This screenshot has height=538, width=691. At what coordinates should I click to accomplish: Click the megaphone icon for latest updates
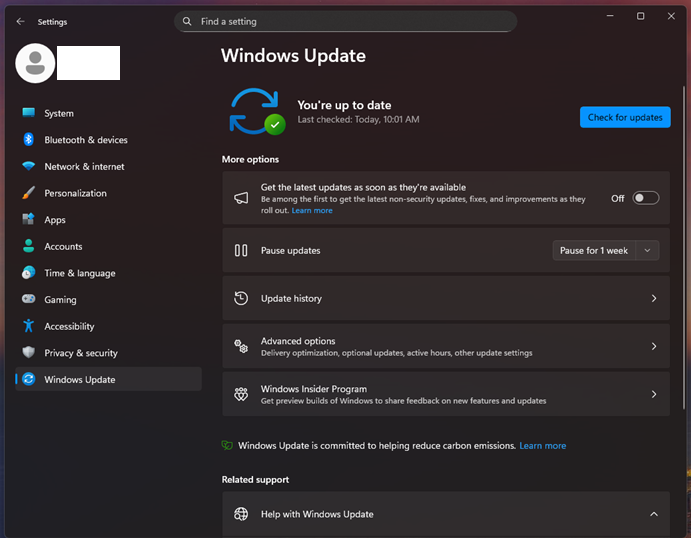click(241, 198)
